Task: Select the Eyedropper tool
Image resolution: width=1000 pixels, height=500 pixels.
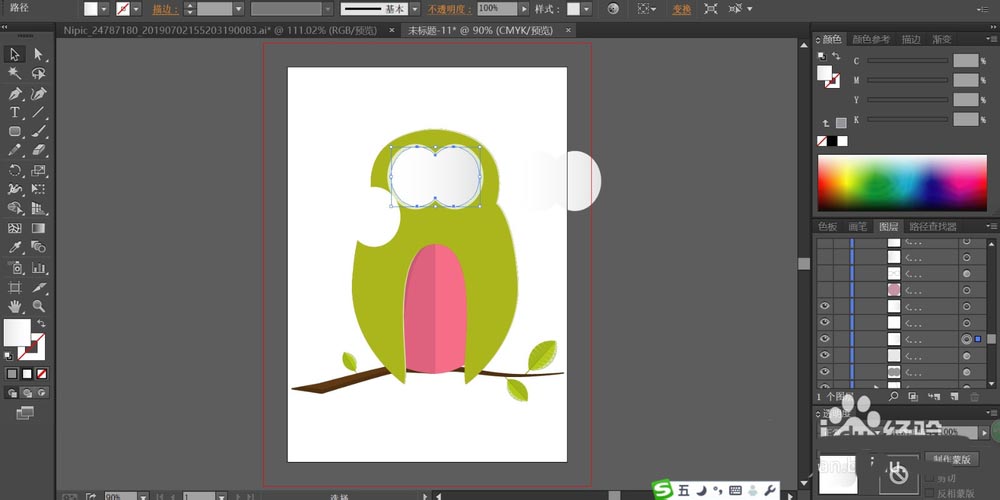Action: (15, 247)
